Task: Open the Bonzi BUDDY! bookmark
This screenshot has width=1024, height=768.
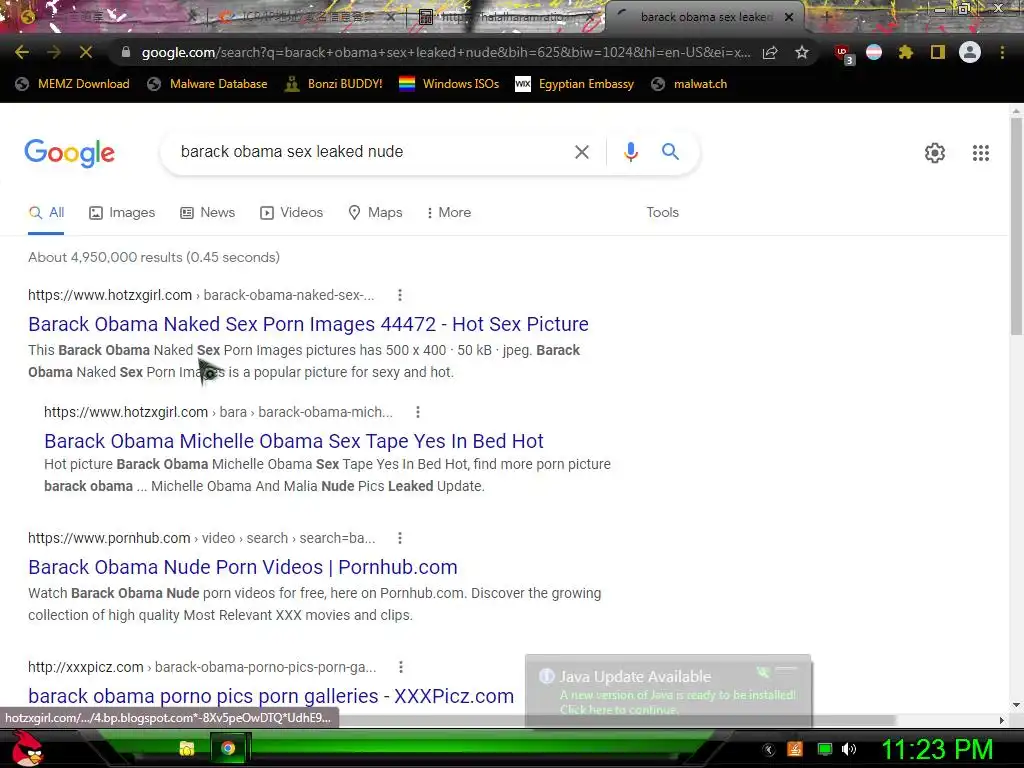Action: coord(333,84)
